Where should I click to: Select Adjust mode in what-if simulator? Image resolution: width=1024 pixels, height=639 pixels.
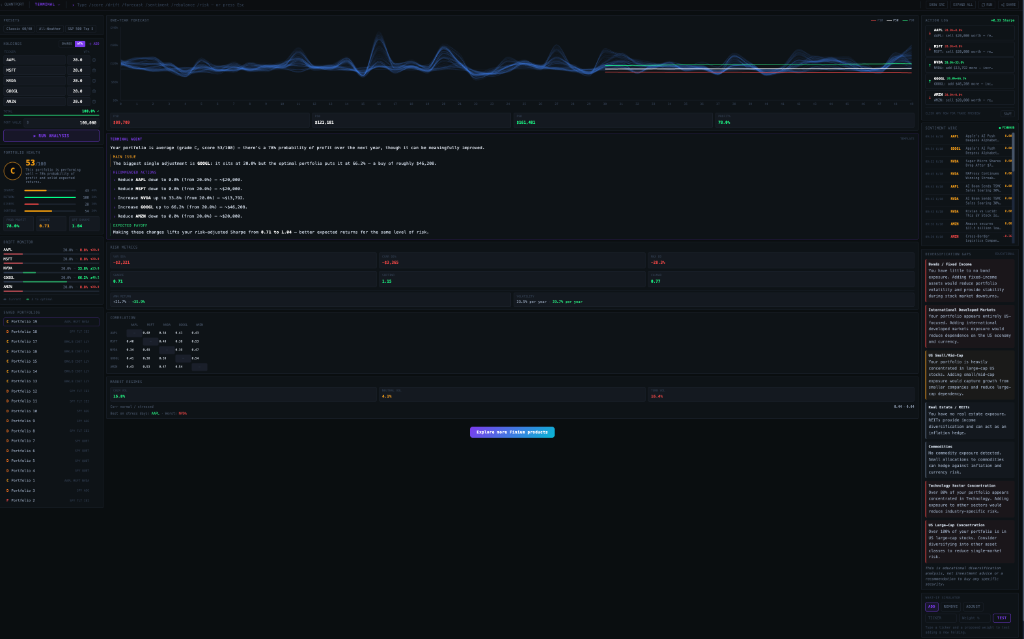pyautogui.click(x=973, y=606)
